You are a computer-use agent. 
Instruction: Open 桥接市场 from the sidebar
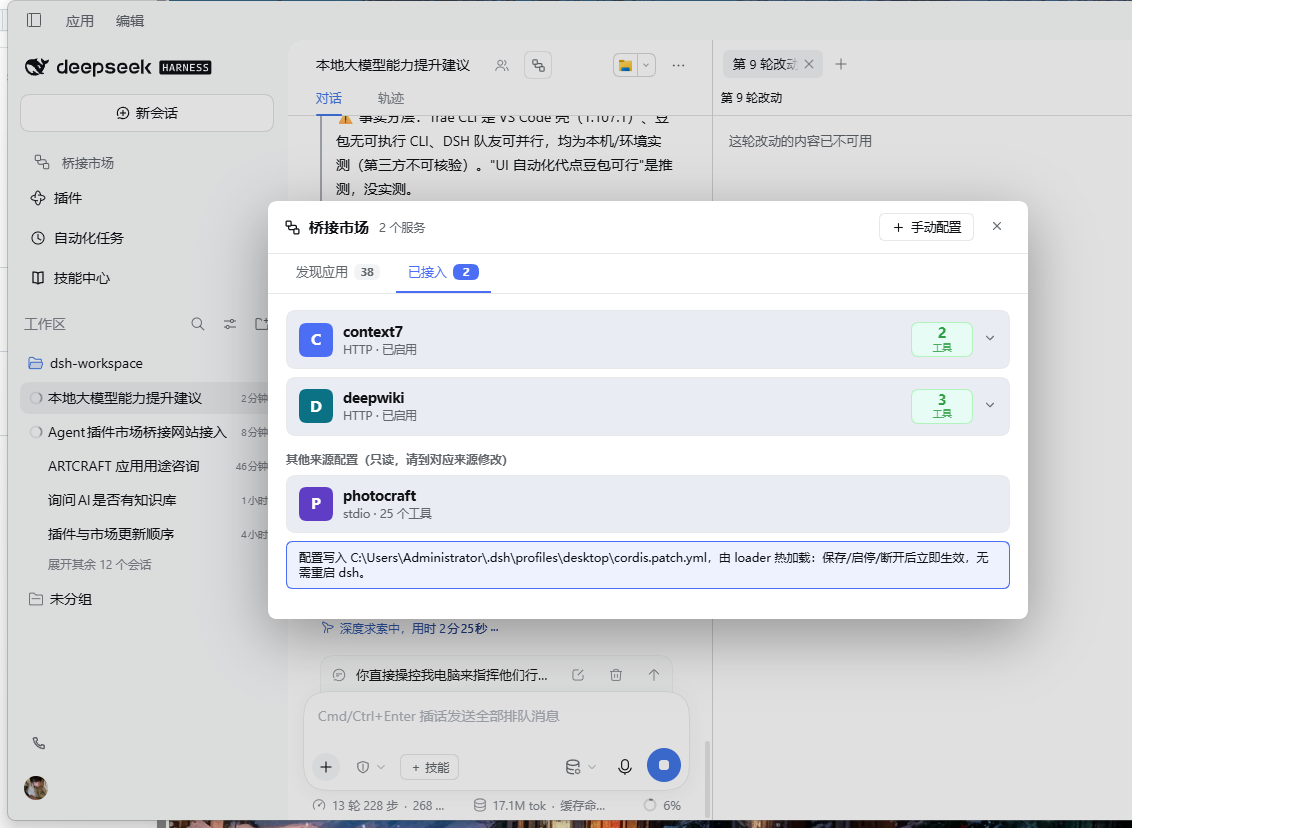(74, 162)
